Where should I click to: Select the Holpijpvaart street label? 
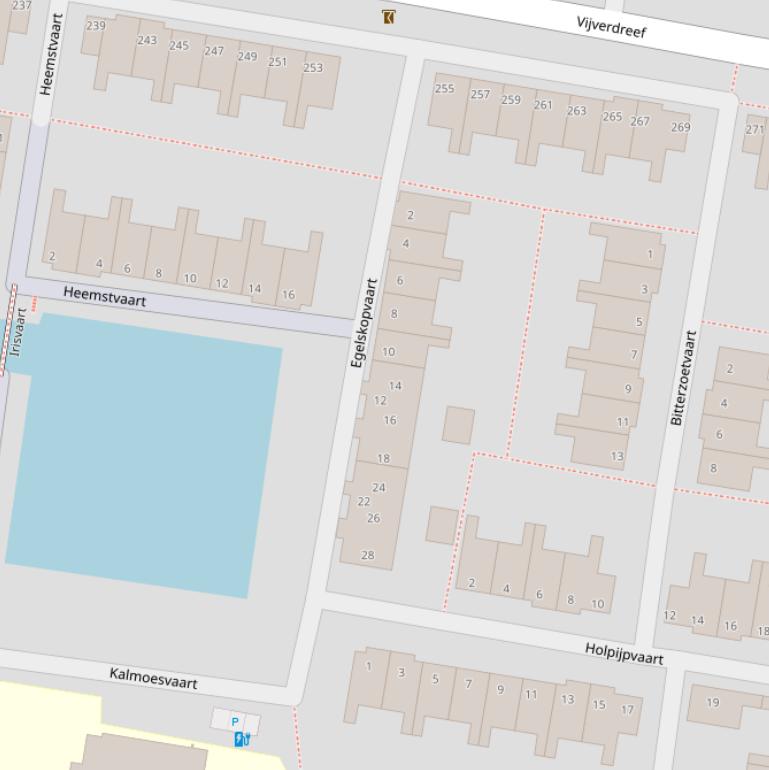(x=623, y=653)
